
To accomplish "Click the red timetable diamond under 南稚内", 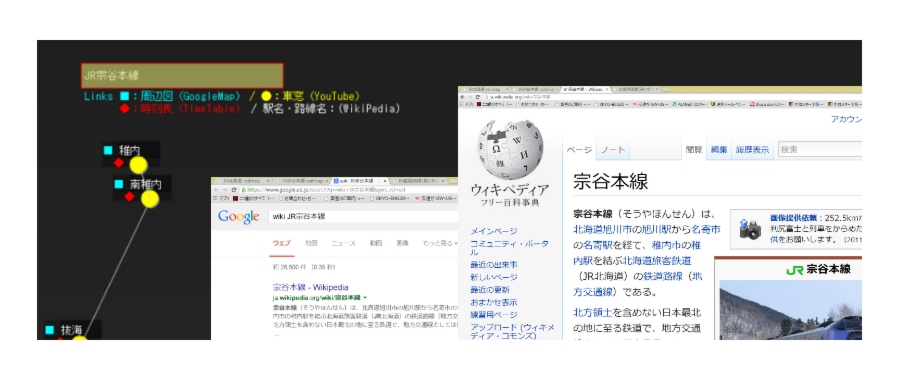I will coord(130,197).
